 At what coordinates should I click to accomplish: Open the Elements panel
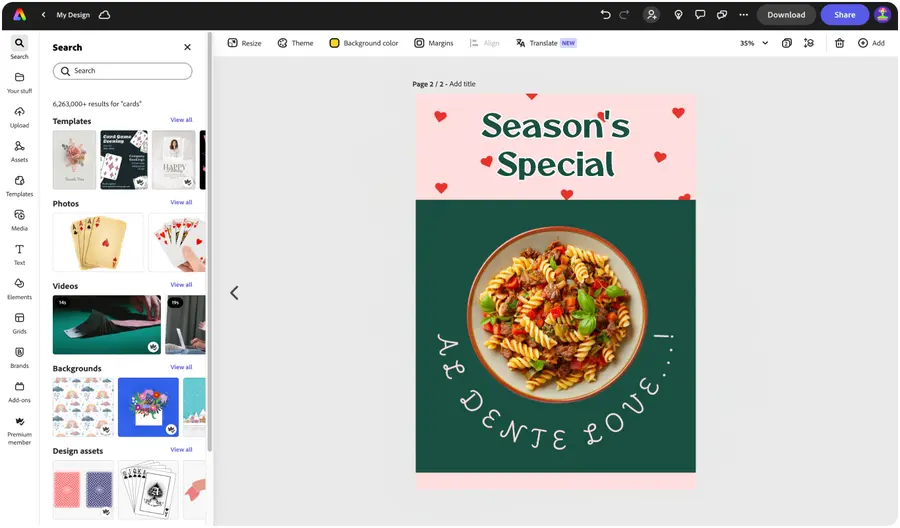tap(20, 289)
